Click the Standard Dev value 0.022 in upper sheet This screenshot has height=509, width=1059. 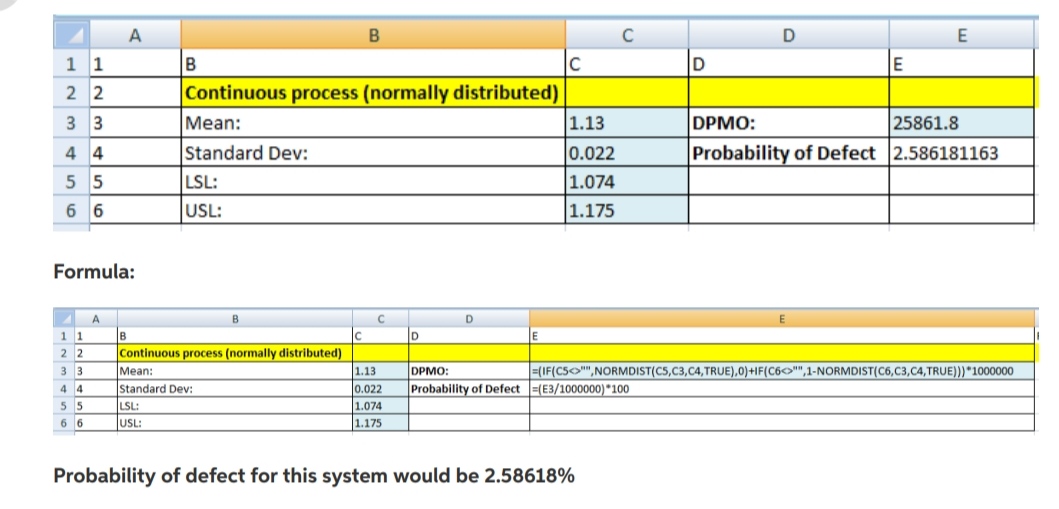(x=626, y=154)
